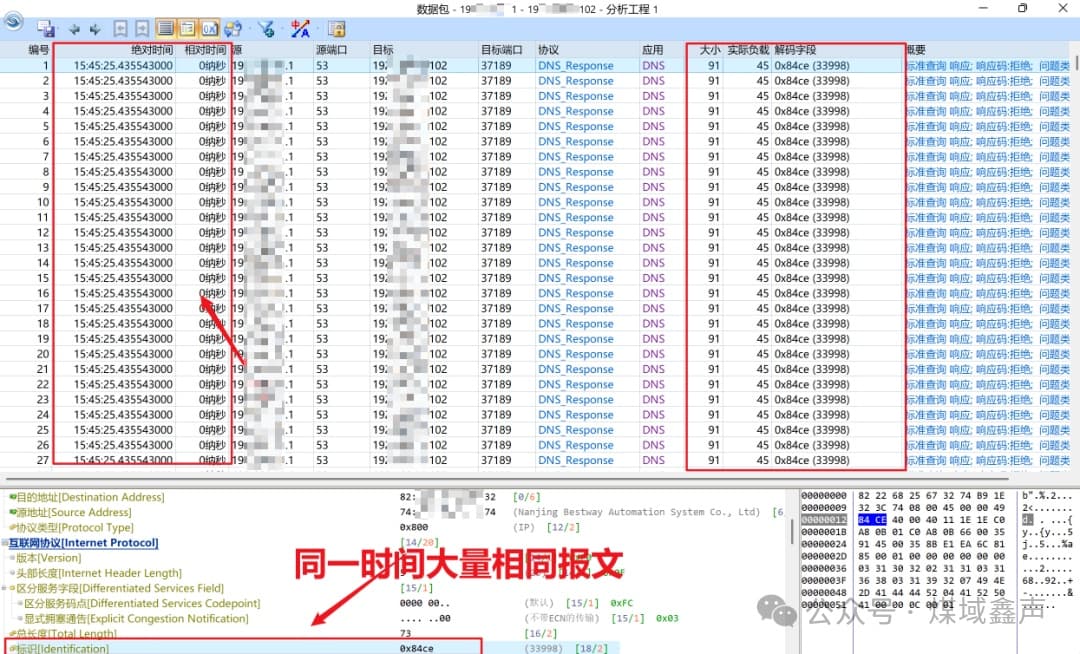
Task: Go to previous packet with left arrow
Action: [x=74, y=29]
